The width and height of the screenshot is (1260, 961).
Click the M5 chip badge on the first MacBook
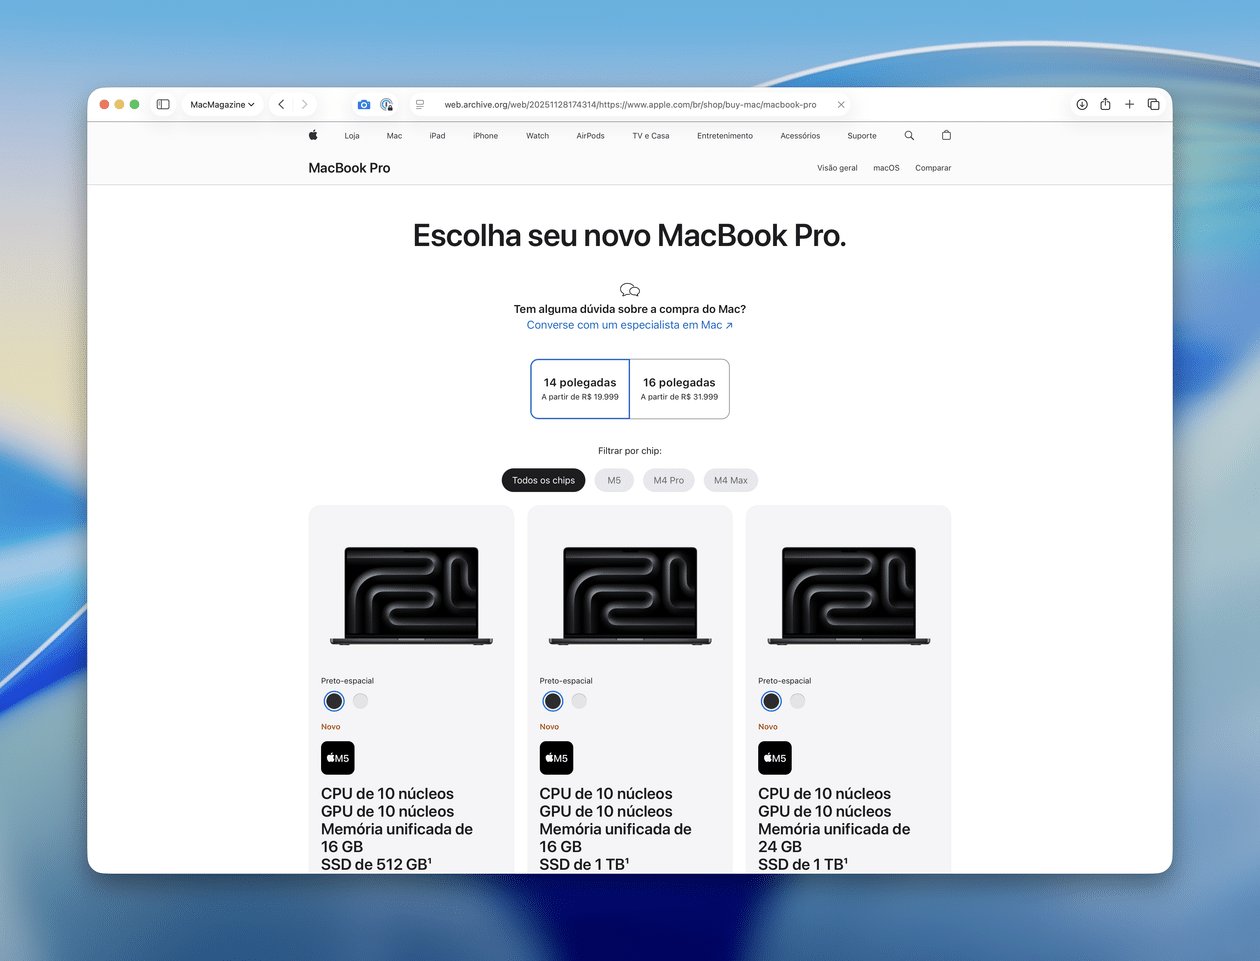[337, 757]
